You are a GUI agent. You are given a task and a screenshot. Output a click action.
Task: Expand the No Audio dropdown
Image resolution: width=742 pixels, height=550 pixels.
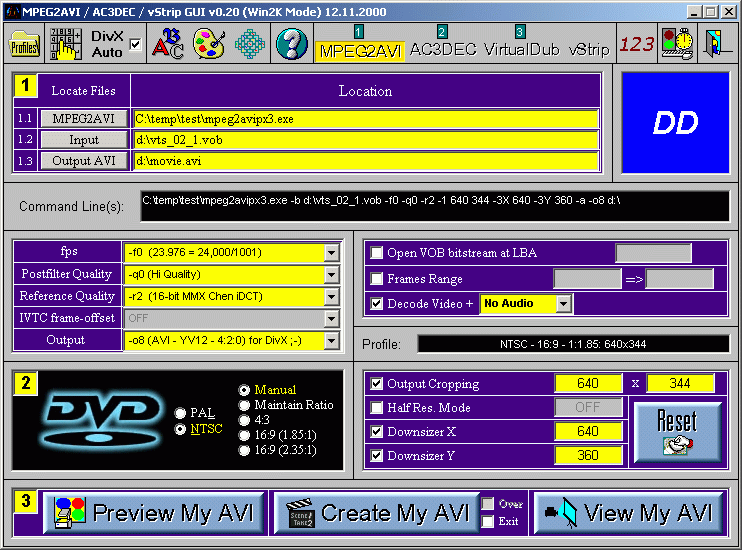[x=563, y=303]
